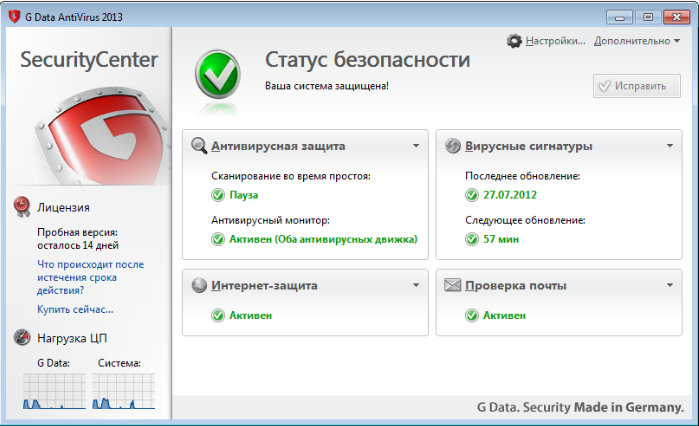
Task: Click the Сканирование во время простоя label
Action: [291, 176]
